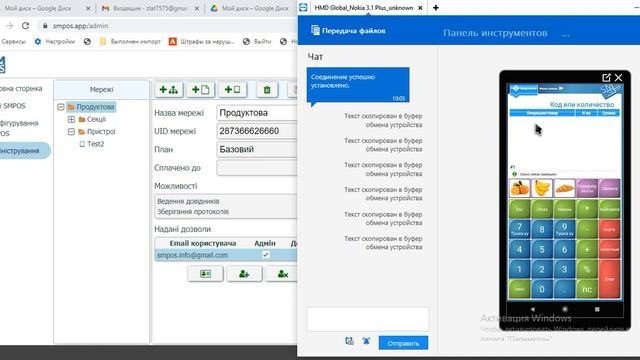
Task: Click the alert bell icon under chat
Action: point(366,341)
